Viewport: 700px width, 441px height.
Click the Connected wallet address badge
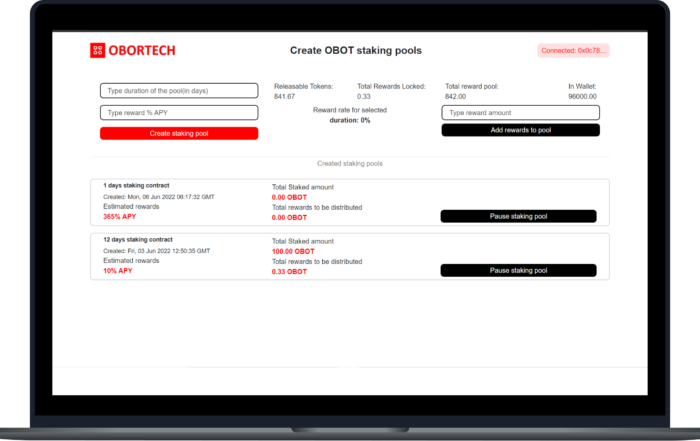coord(573,50)
